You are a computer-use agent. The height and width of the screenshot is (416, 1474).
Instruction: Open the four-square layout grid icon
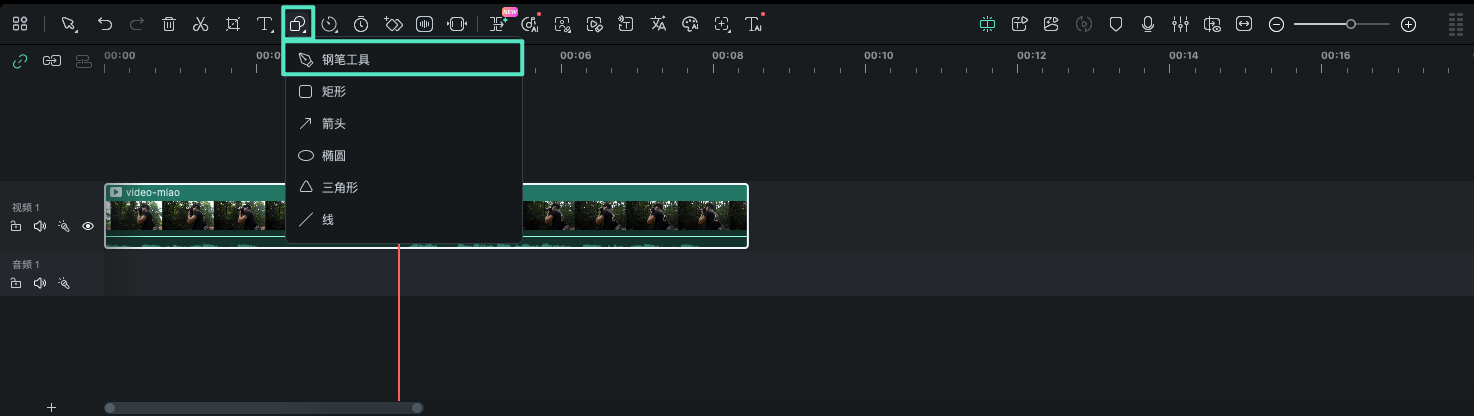tap(20, 24)
